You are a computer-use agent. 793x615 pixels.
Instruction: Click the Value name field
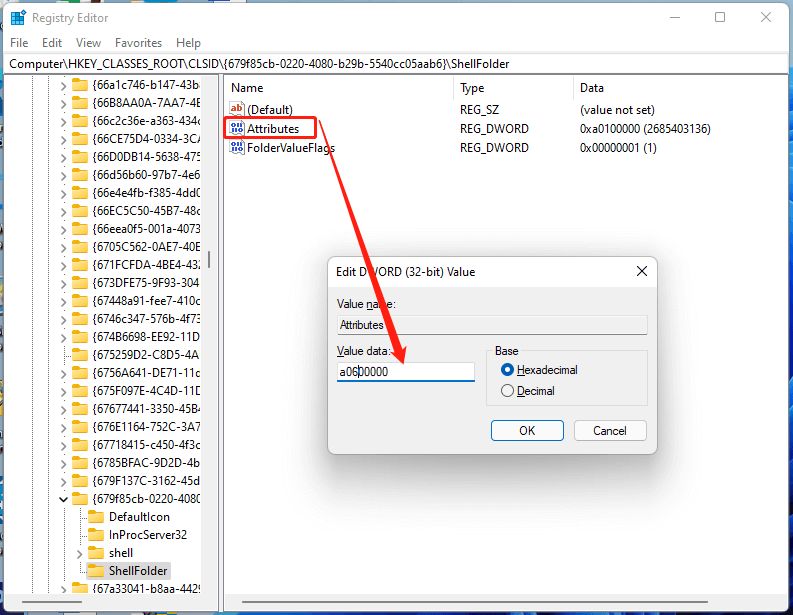[x=492, y=325]
